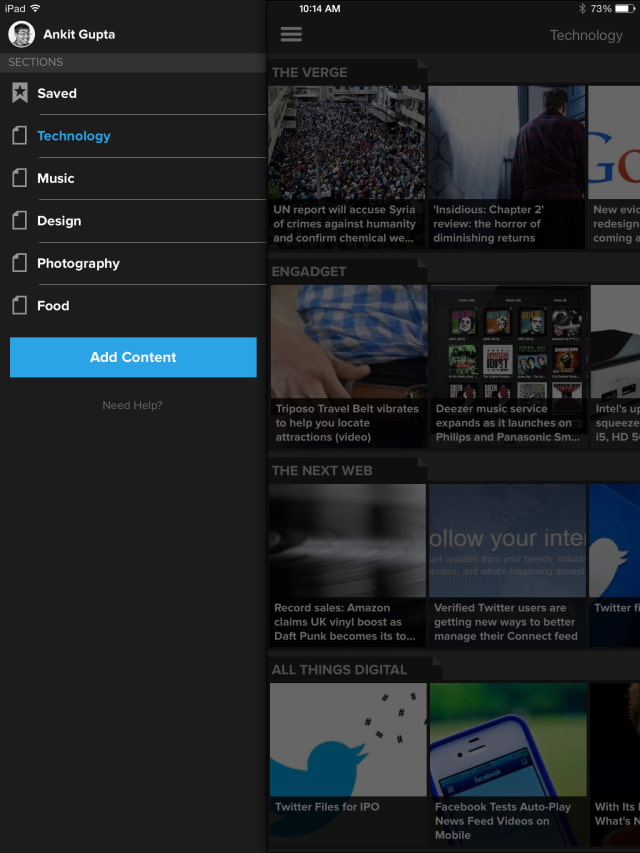Click the SECTIONS header label
This screenshot has width=640, height=853.
[35, 62]
